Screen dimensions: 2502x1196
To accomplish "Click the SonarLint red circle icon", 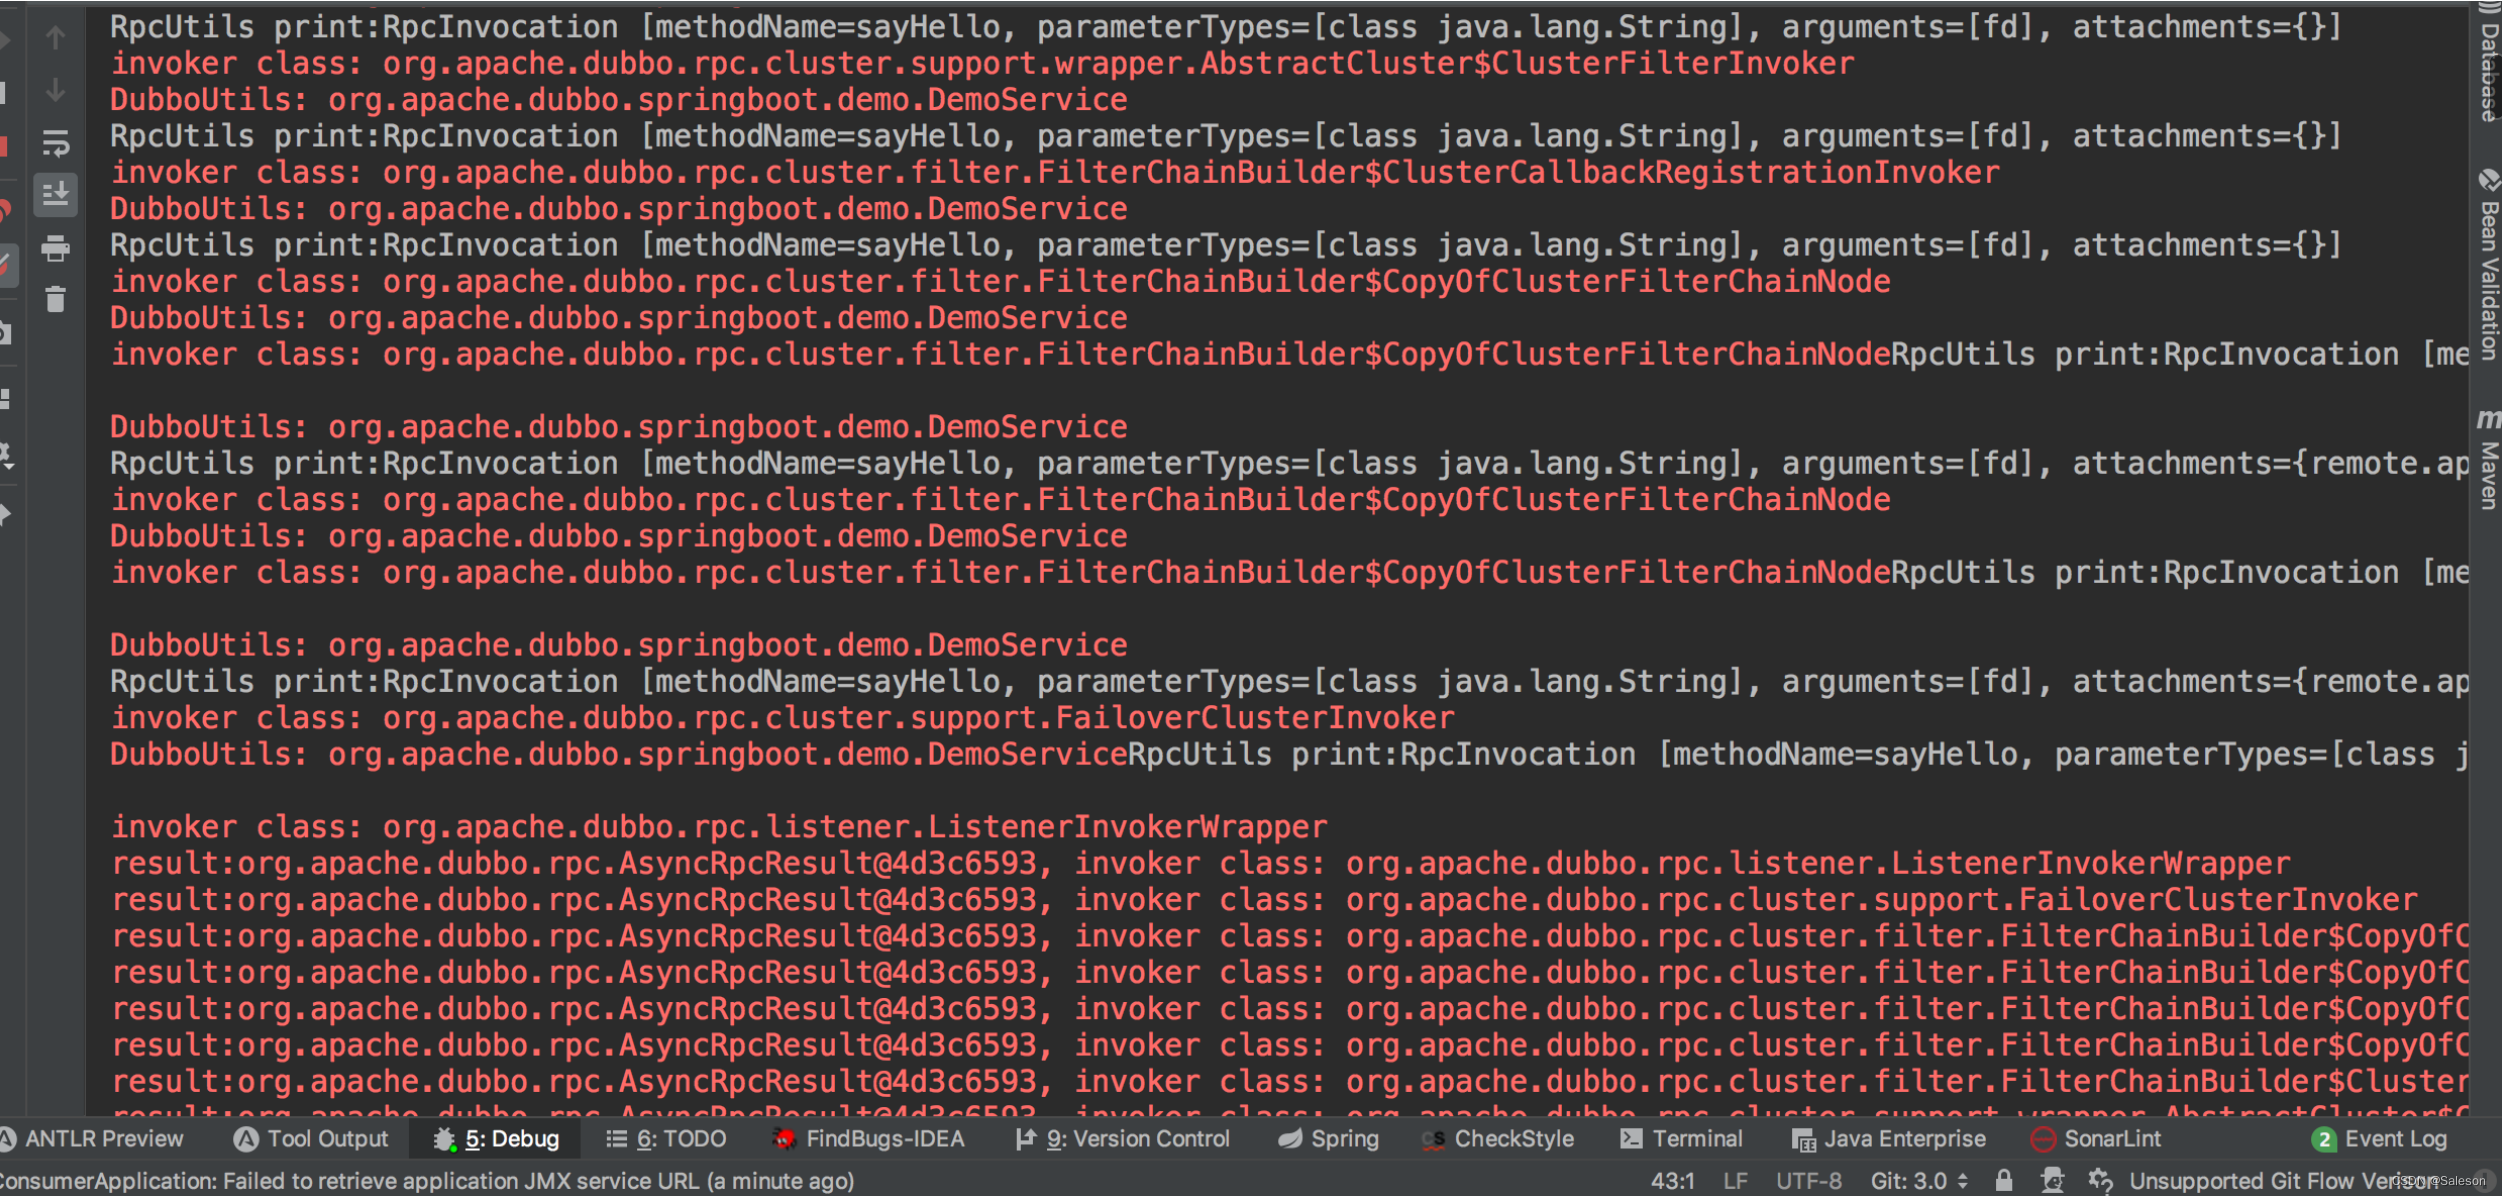I will click(2043, 1139).
